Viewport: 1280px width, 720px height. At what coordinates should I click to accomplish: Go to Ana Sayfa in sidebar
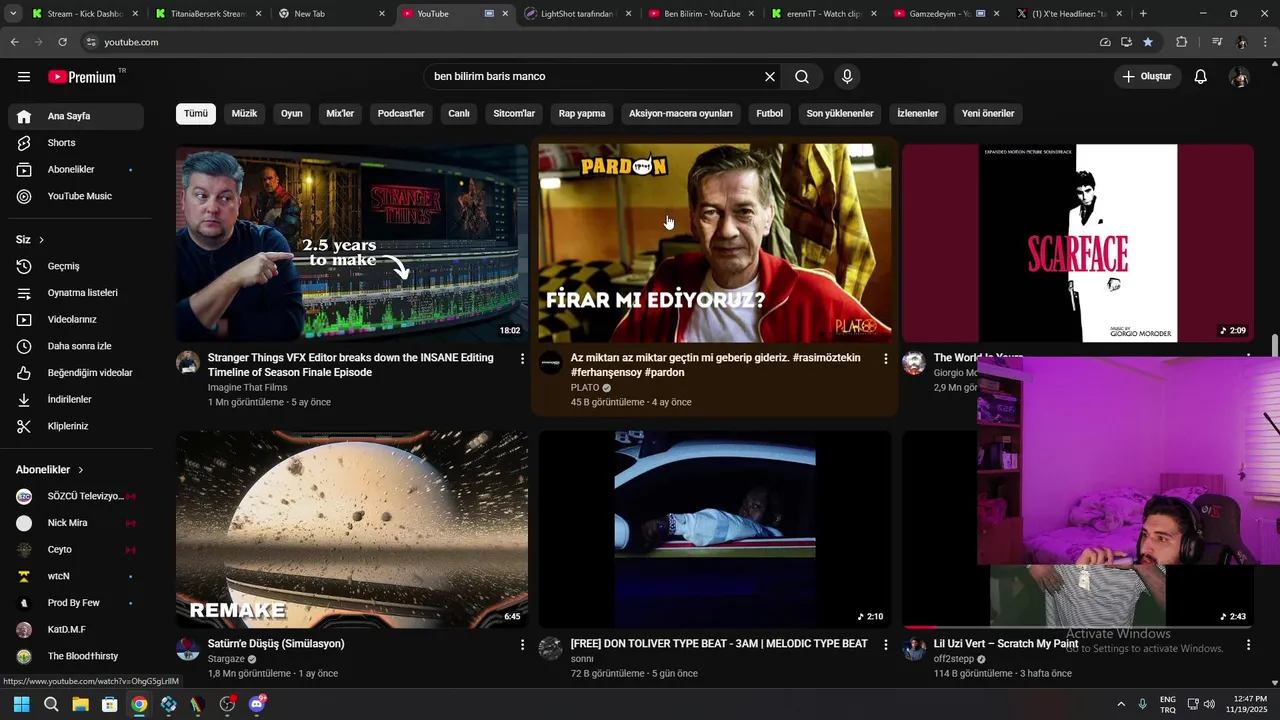[x=76, y=116]
